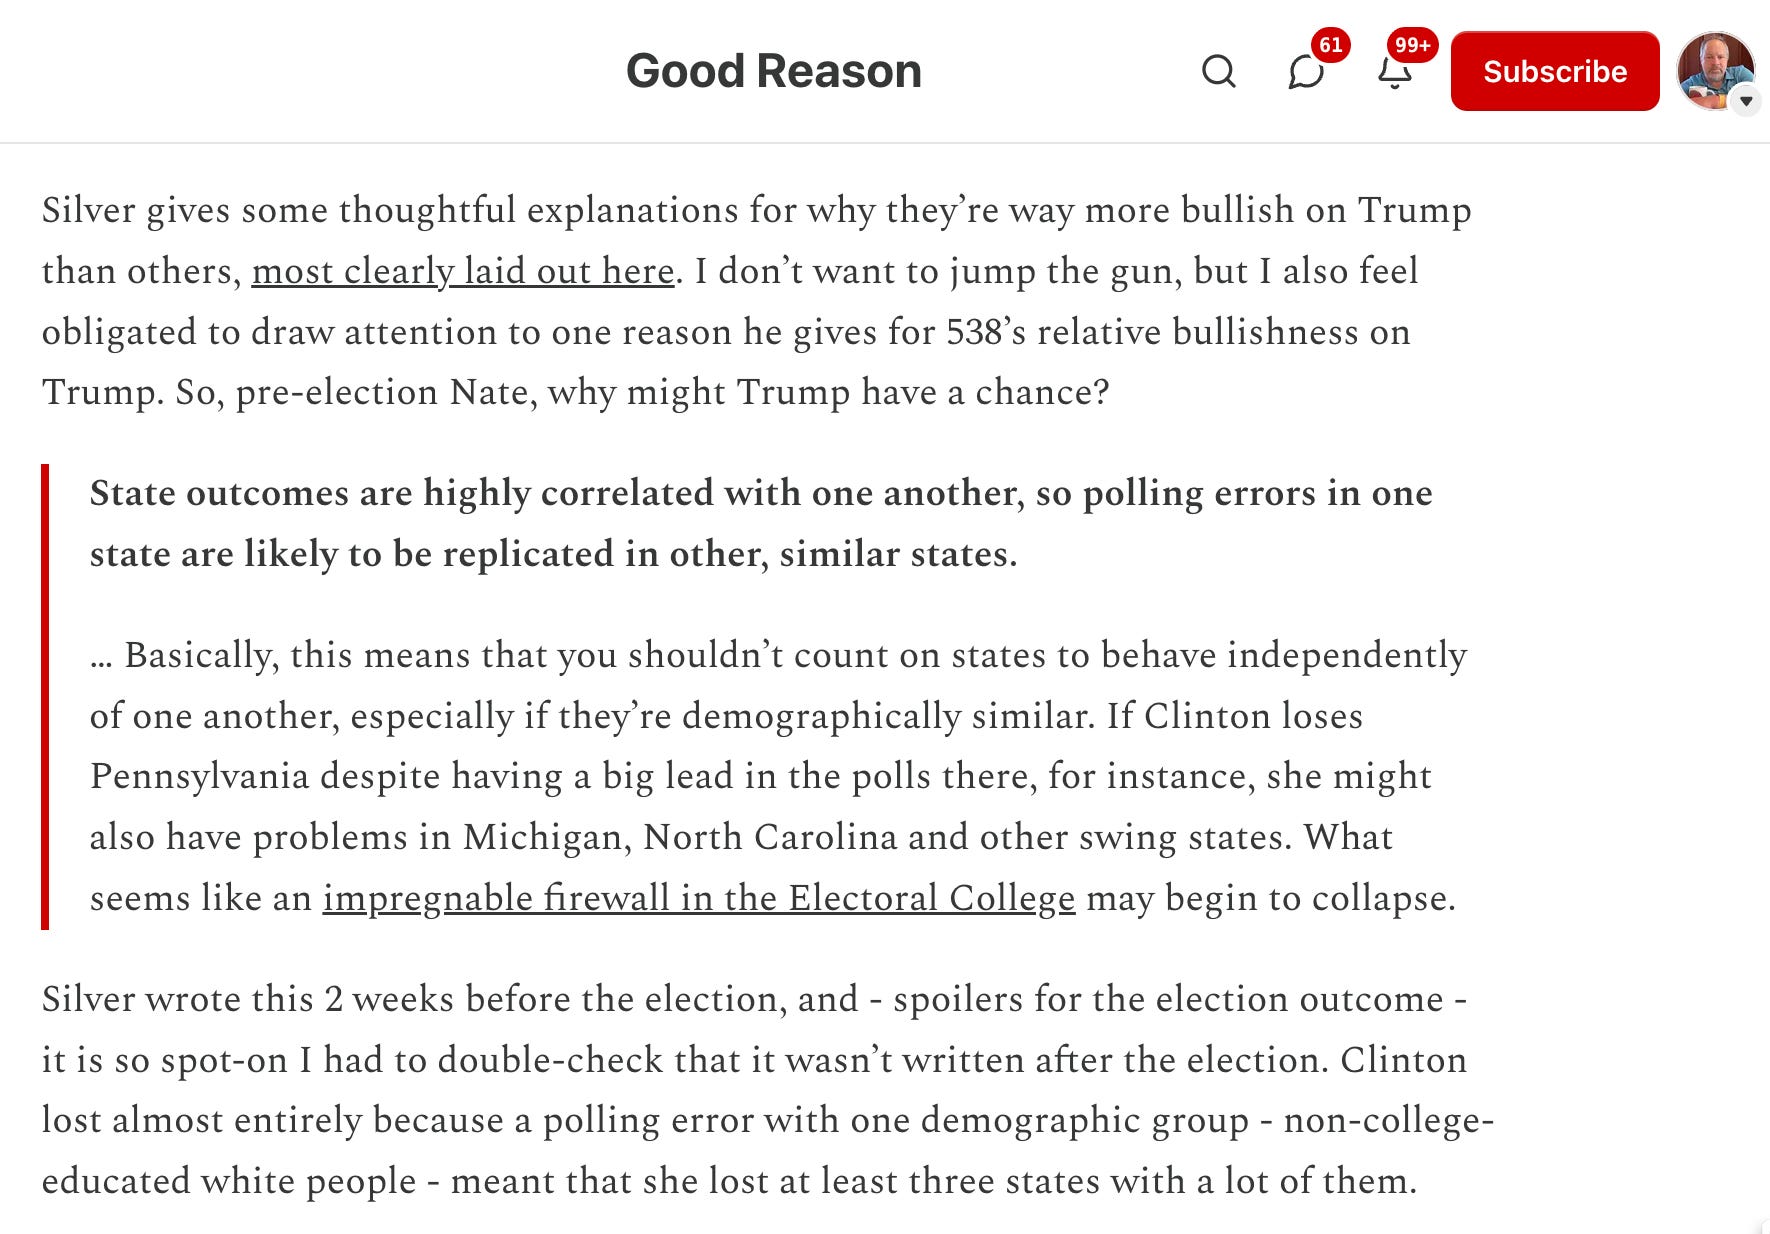Click the 99+ notifications count badge

pos(1412,45)
